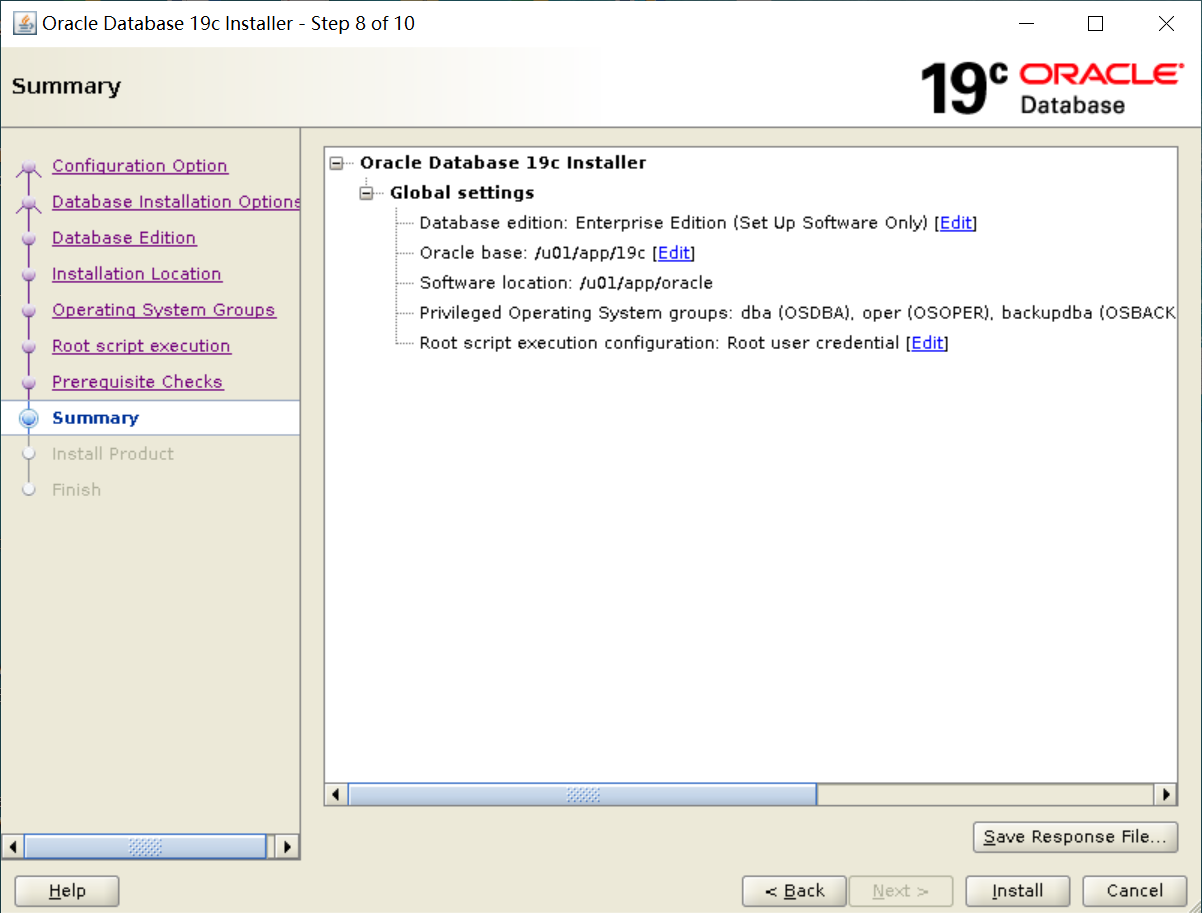Click summary pane scrollbar right arrow
This screenshot has height=913, width=1202.
tap(1165, 794)
